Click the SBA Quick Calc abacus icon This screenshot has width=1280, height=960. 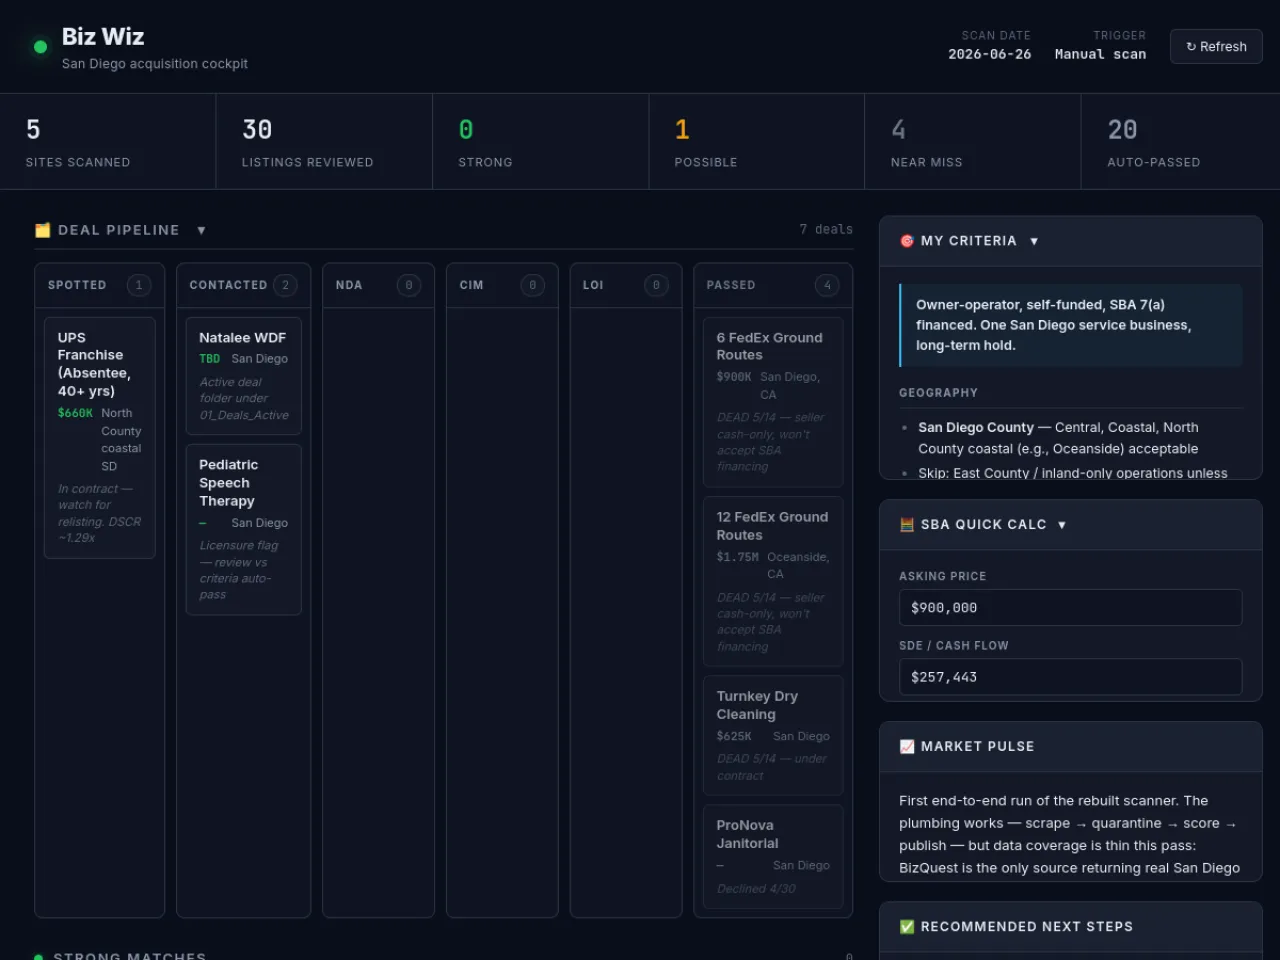[x=907, y=524]
